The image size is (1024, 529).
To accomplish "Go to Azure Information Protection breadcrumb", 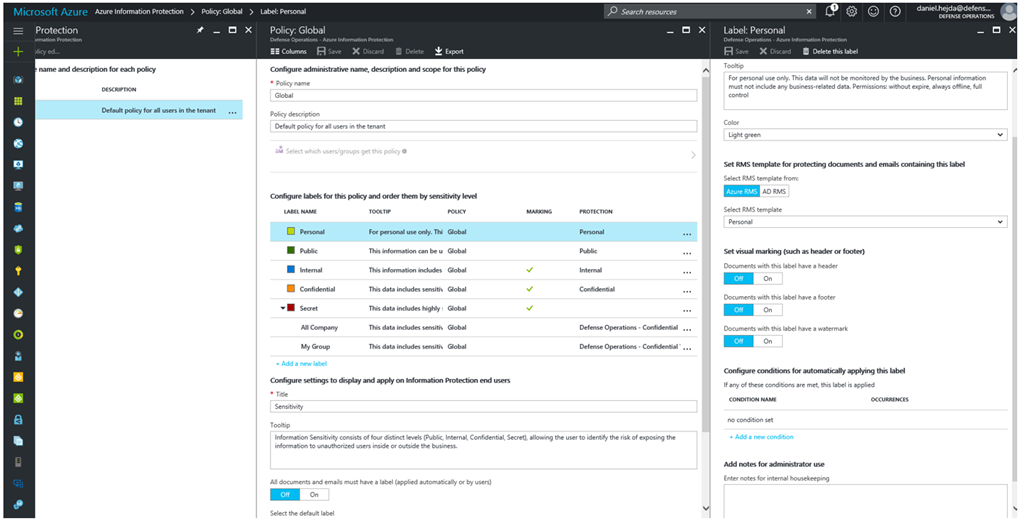I will tap(139, 11).
